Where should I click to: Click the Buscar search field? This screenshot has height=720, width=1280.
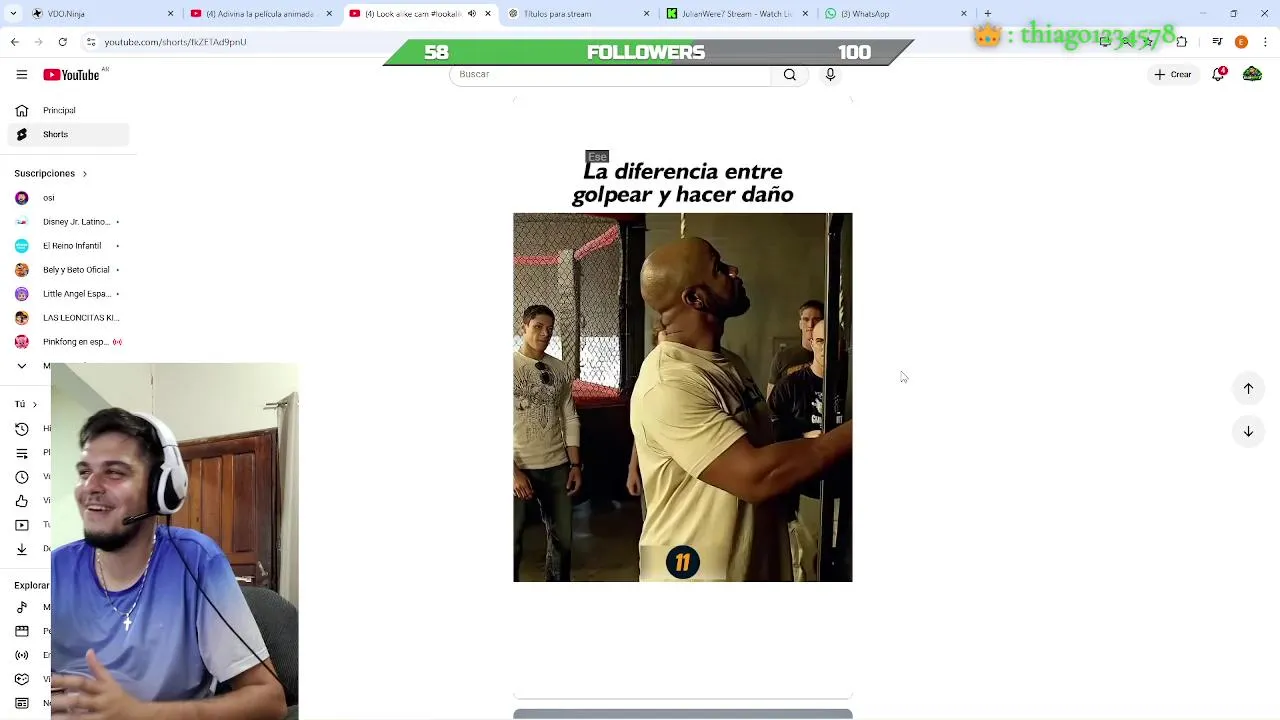[610, 74]
